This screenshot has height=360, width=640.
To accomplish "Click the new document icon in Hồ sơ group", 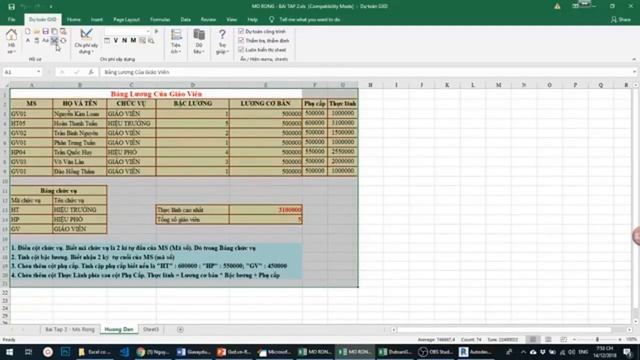I will pyautogui.click(x=28, y=31).
